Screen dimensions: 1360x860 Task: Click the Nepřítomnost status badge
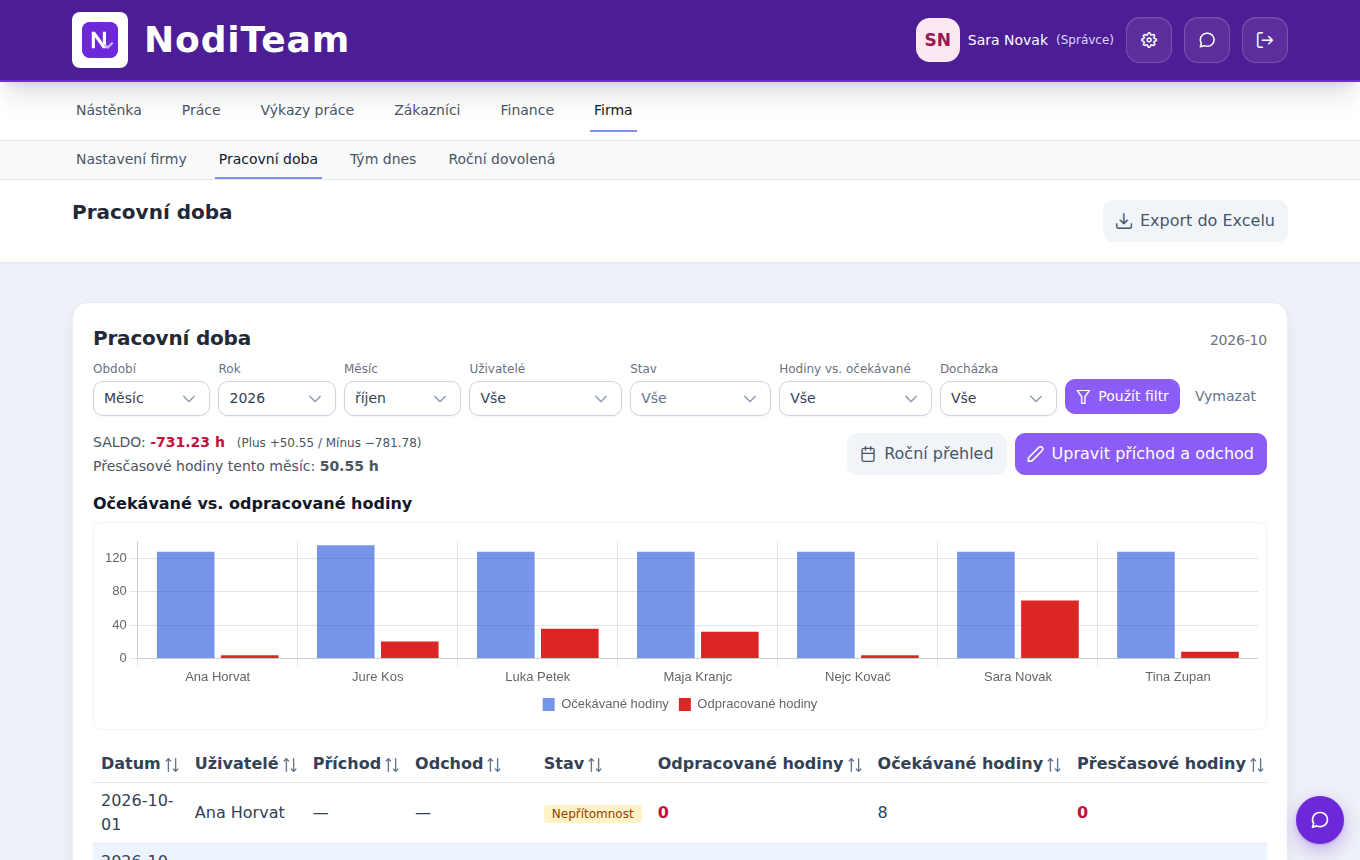coord(593,814)
